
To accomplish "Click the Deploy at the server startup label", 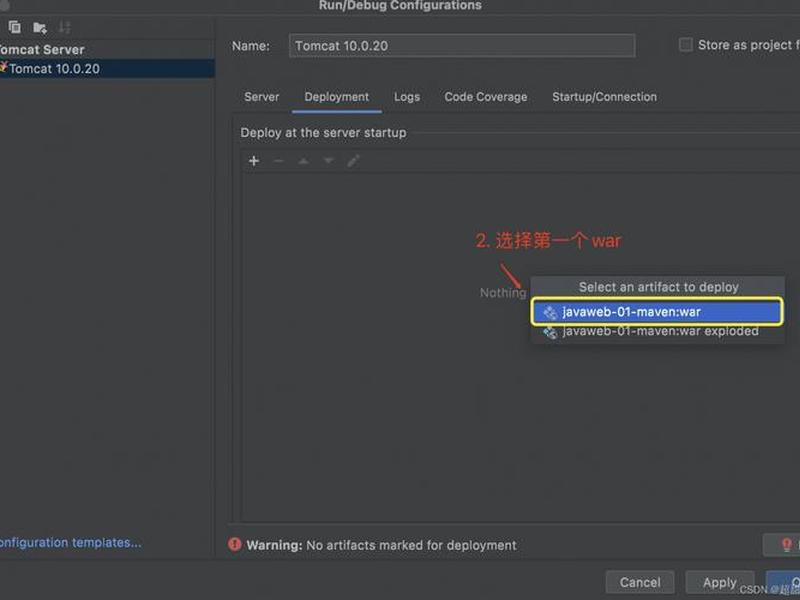I will pos(323,133).
